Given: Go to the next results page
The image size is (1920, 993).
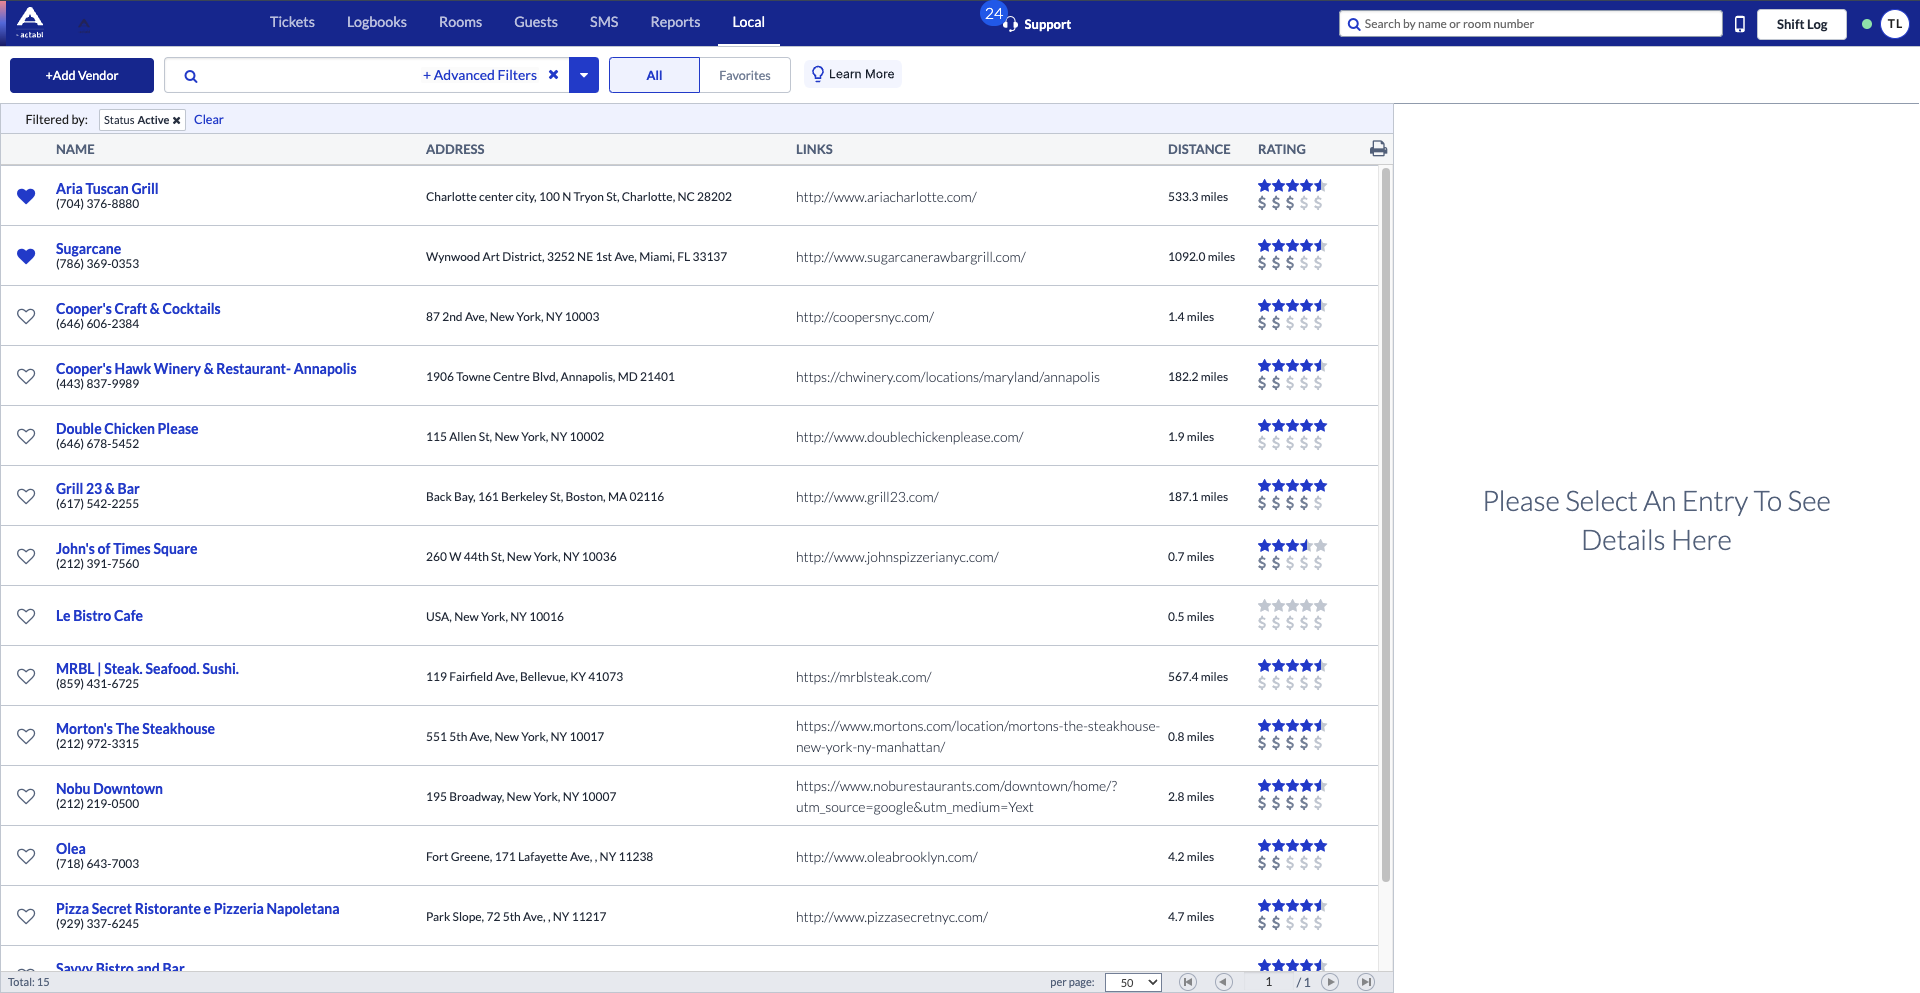Looking at the screenshot, I should point(1330,982).
